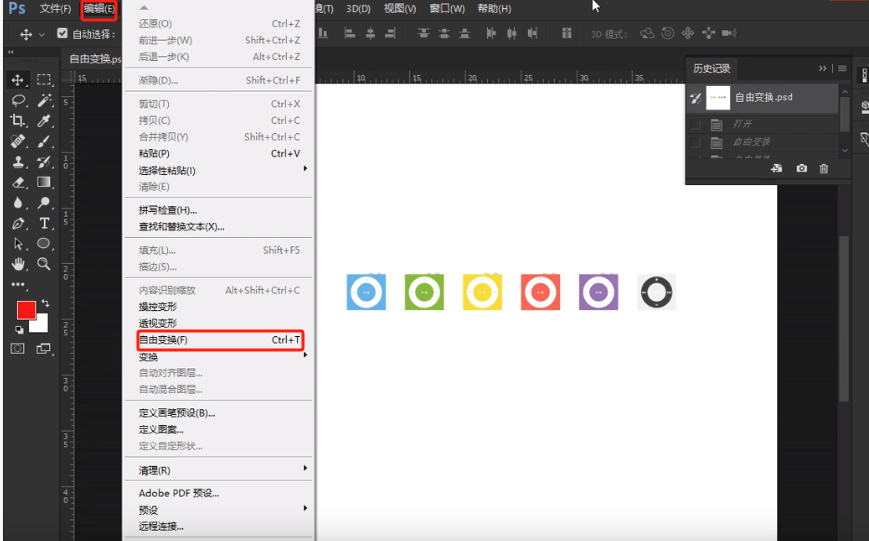
Task: Select the Type tool
Action: (44, 223)
